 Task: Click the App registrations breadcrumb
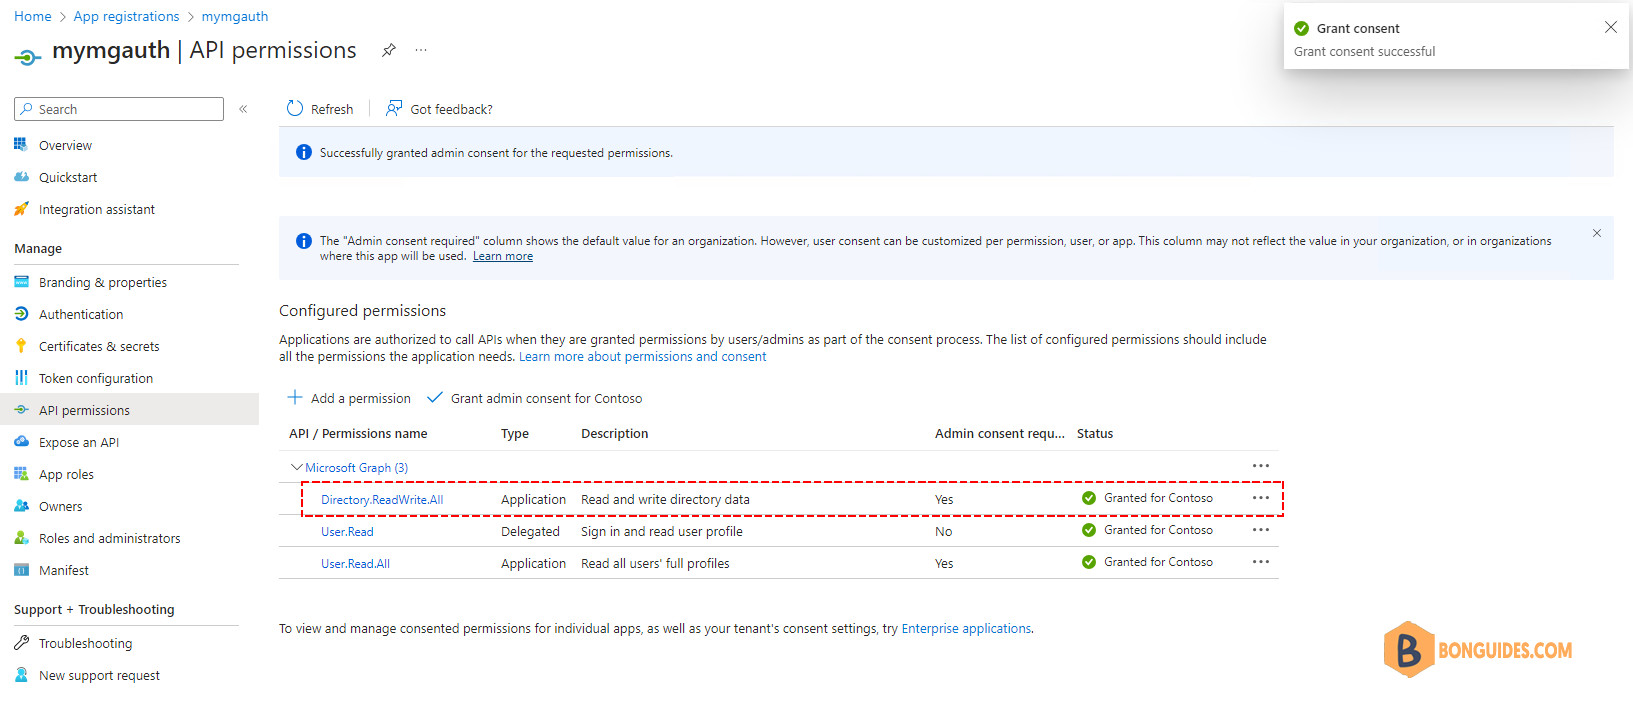(126, 16)
